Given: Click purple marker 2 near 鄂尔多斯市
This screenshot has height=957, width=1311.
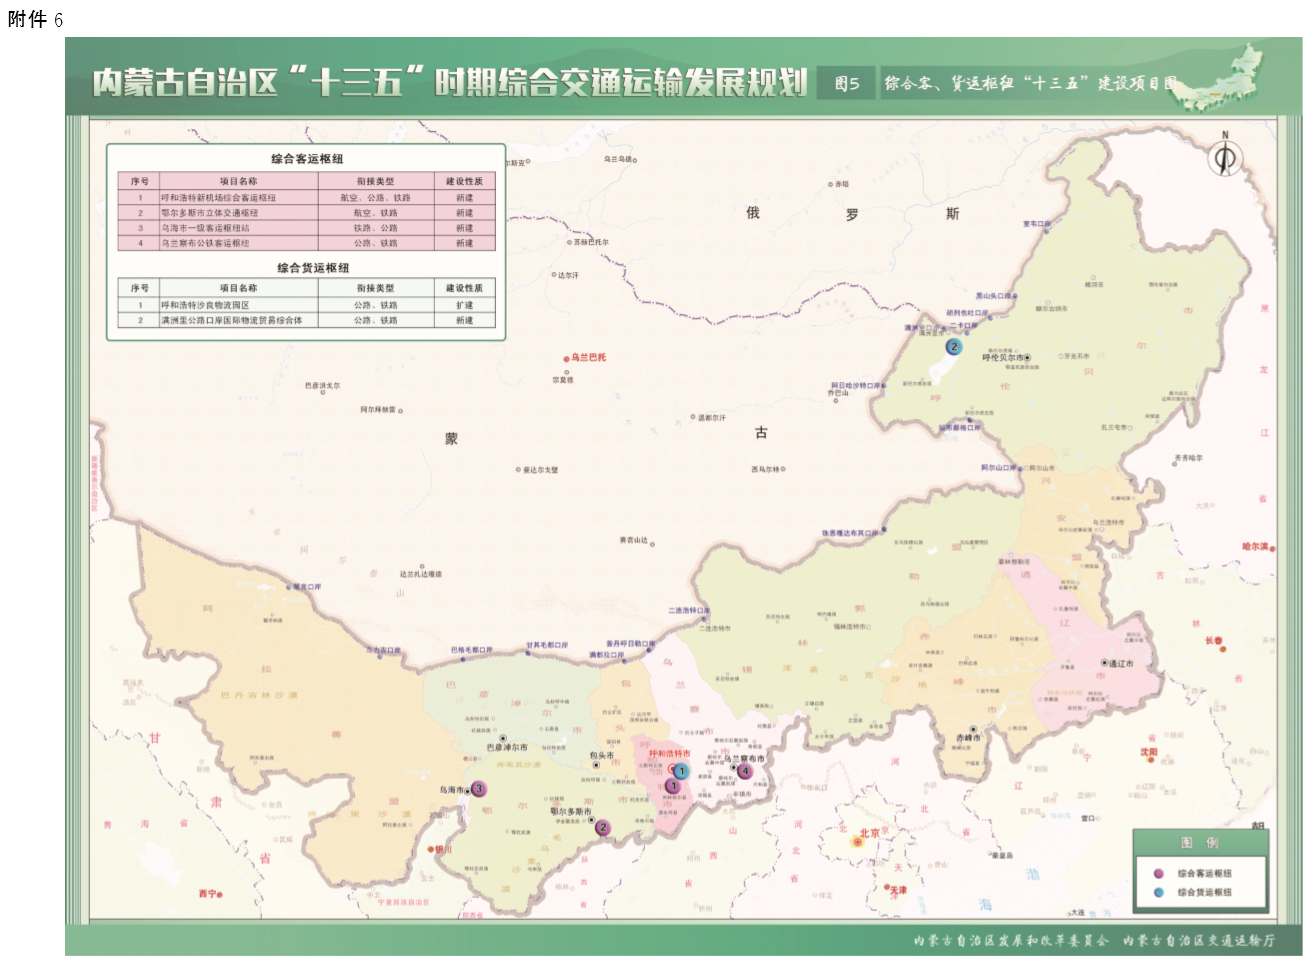Looking at the screenshot, I should pos(602,828).
